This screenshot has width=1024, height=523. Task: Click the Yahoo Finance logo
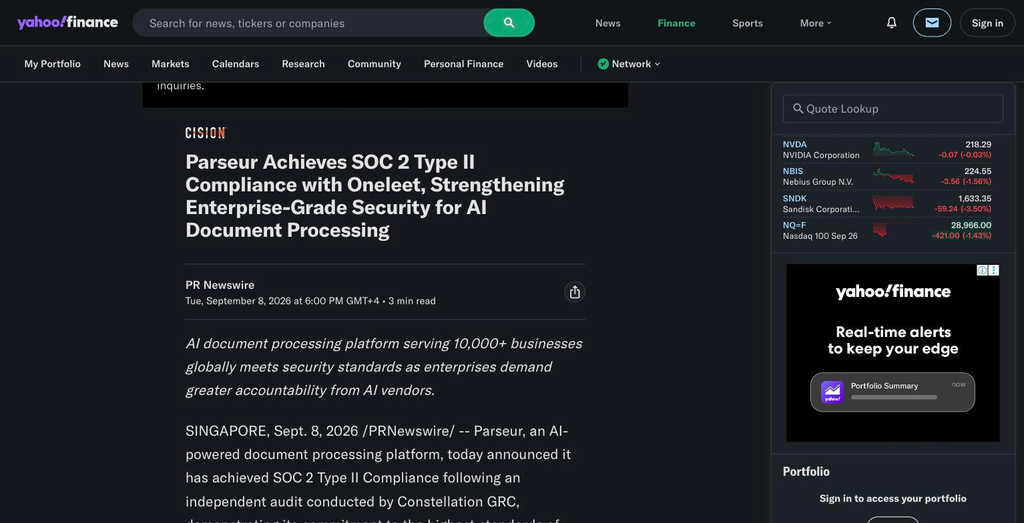pyautogui.click(x=67, y=23)
